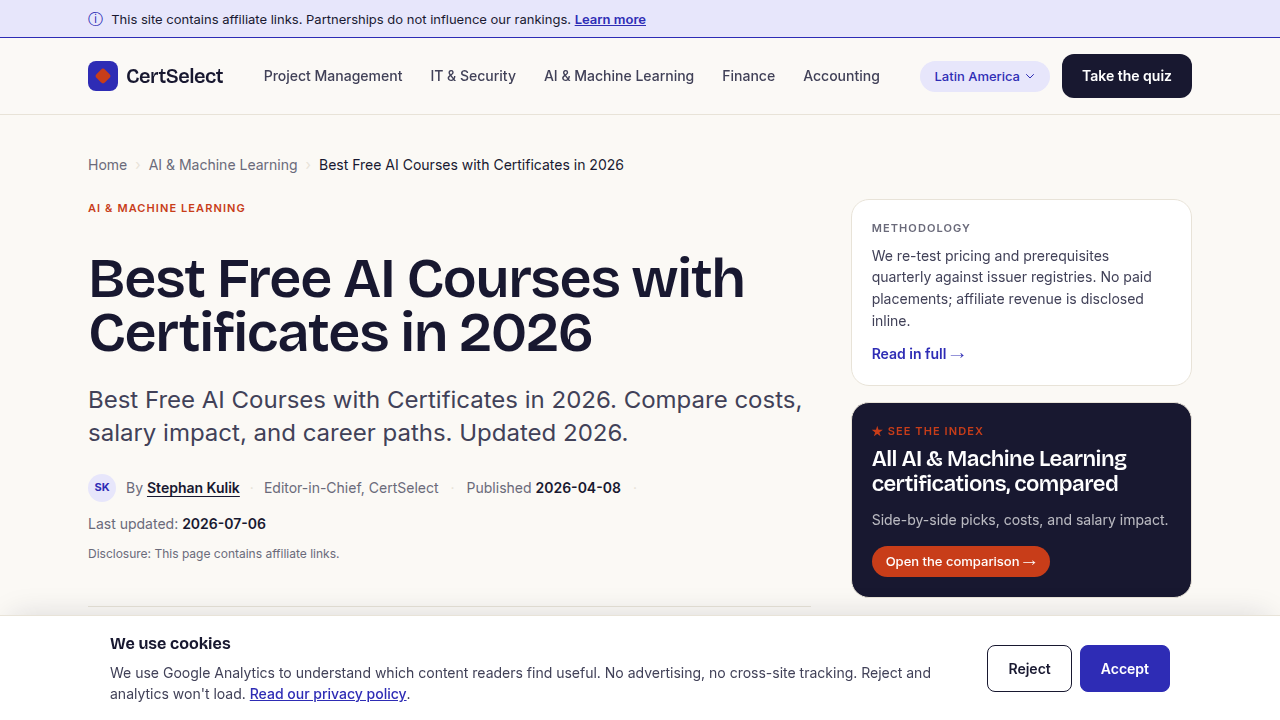The height and width of the screenshot is (720, 1280).
Task: Click Editor-in-Chief, CertSelect text
Action: pos(351,488)
